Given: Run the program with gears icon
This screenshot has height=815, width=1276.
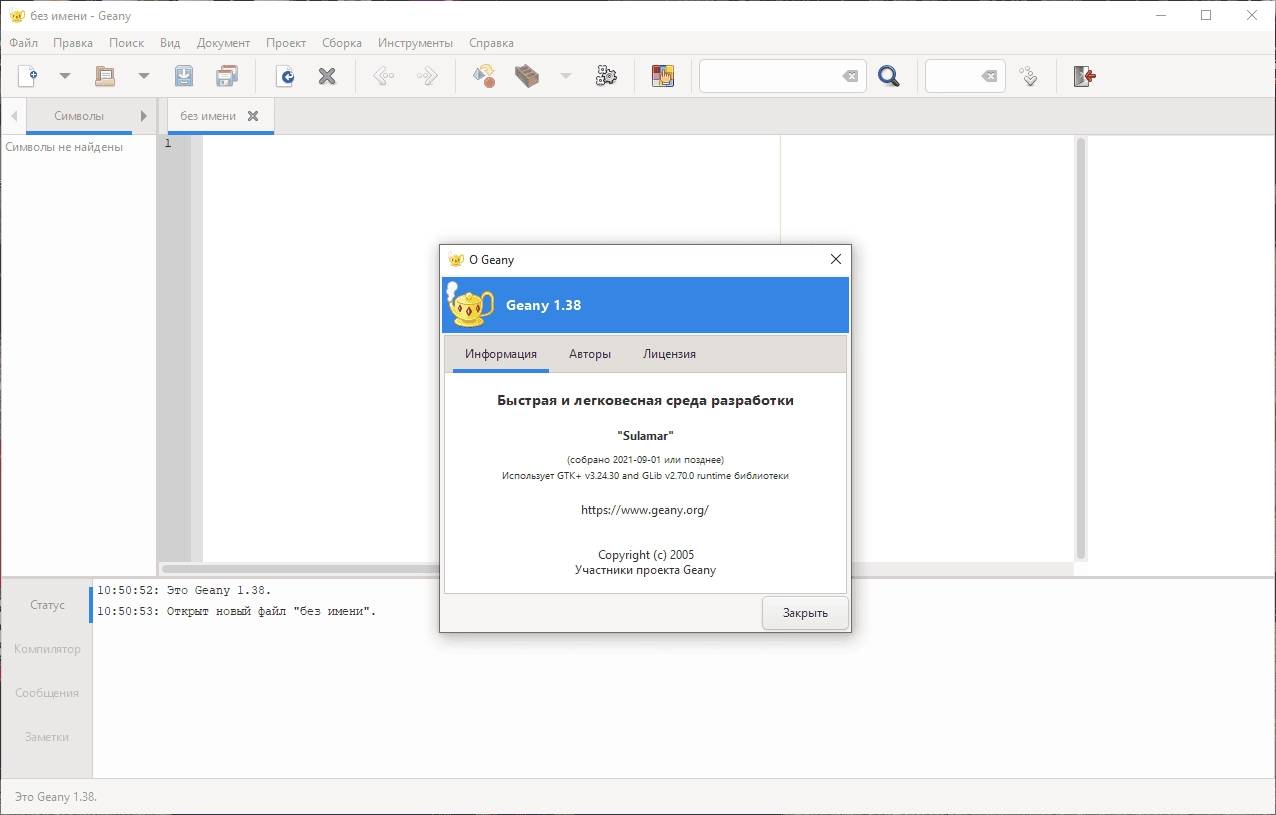Looking at the screenshot, I should click(606, 76).
